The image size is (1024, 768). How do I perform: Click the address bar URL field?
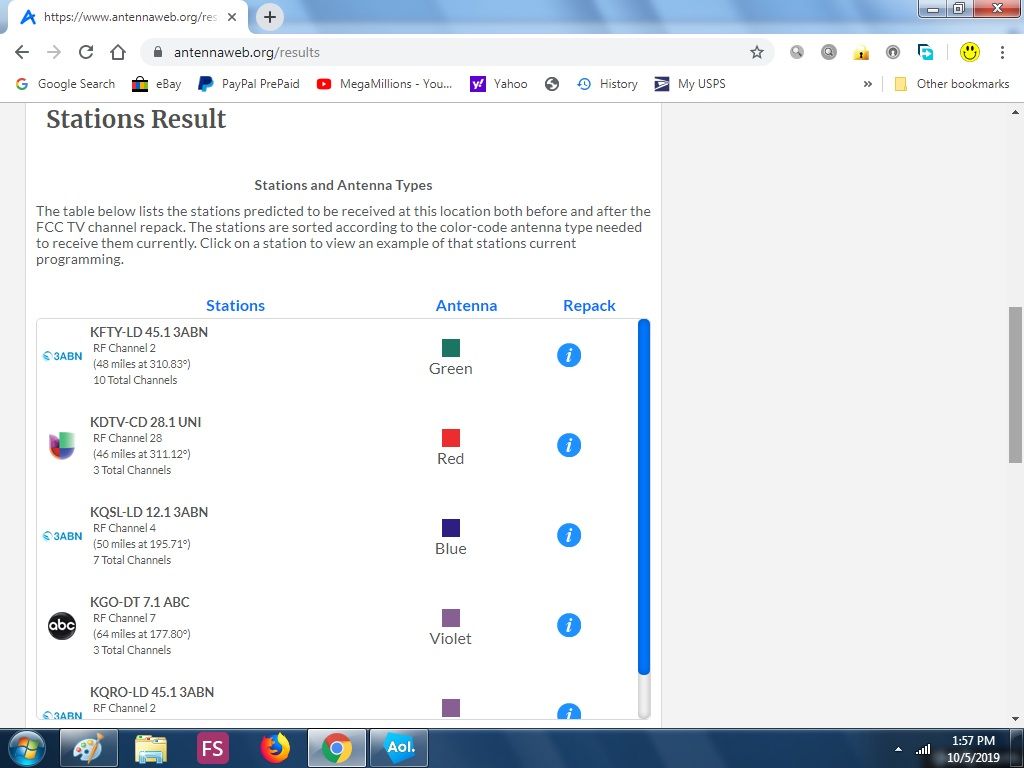(x=457, y=52)
